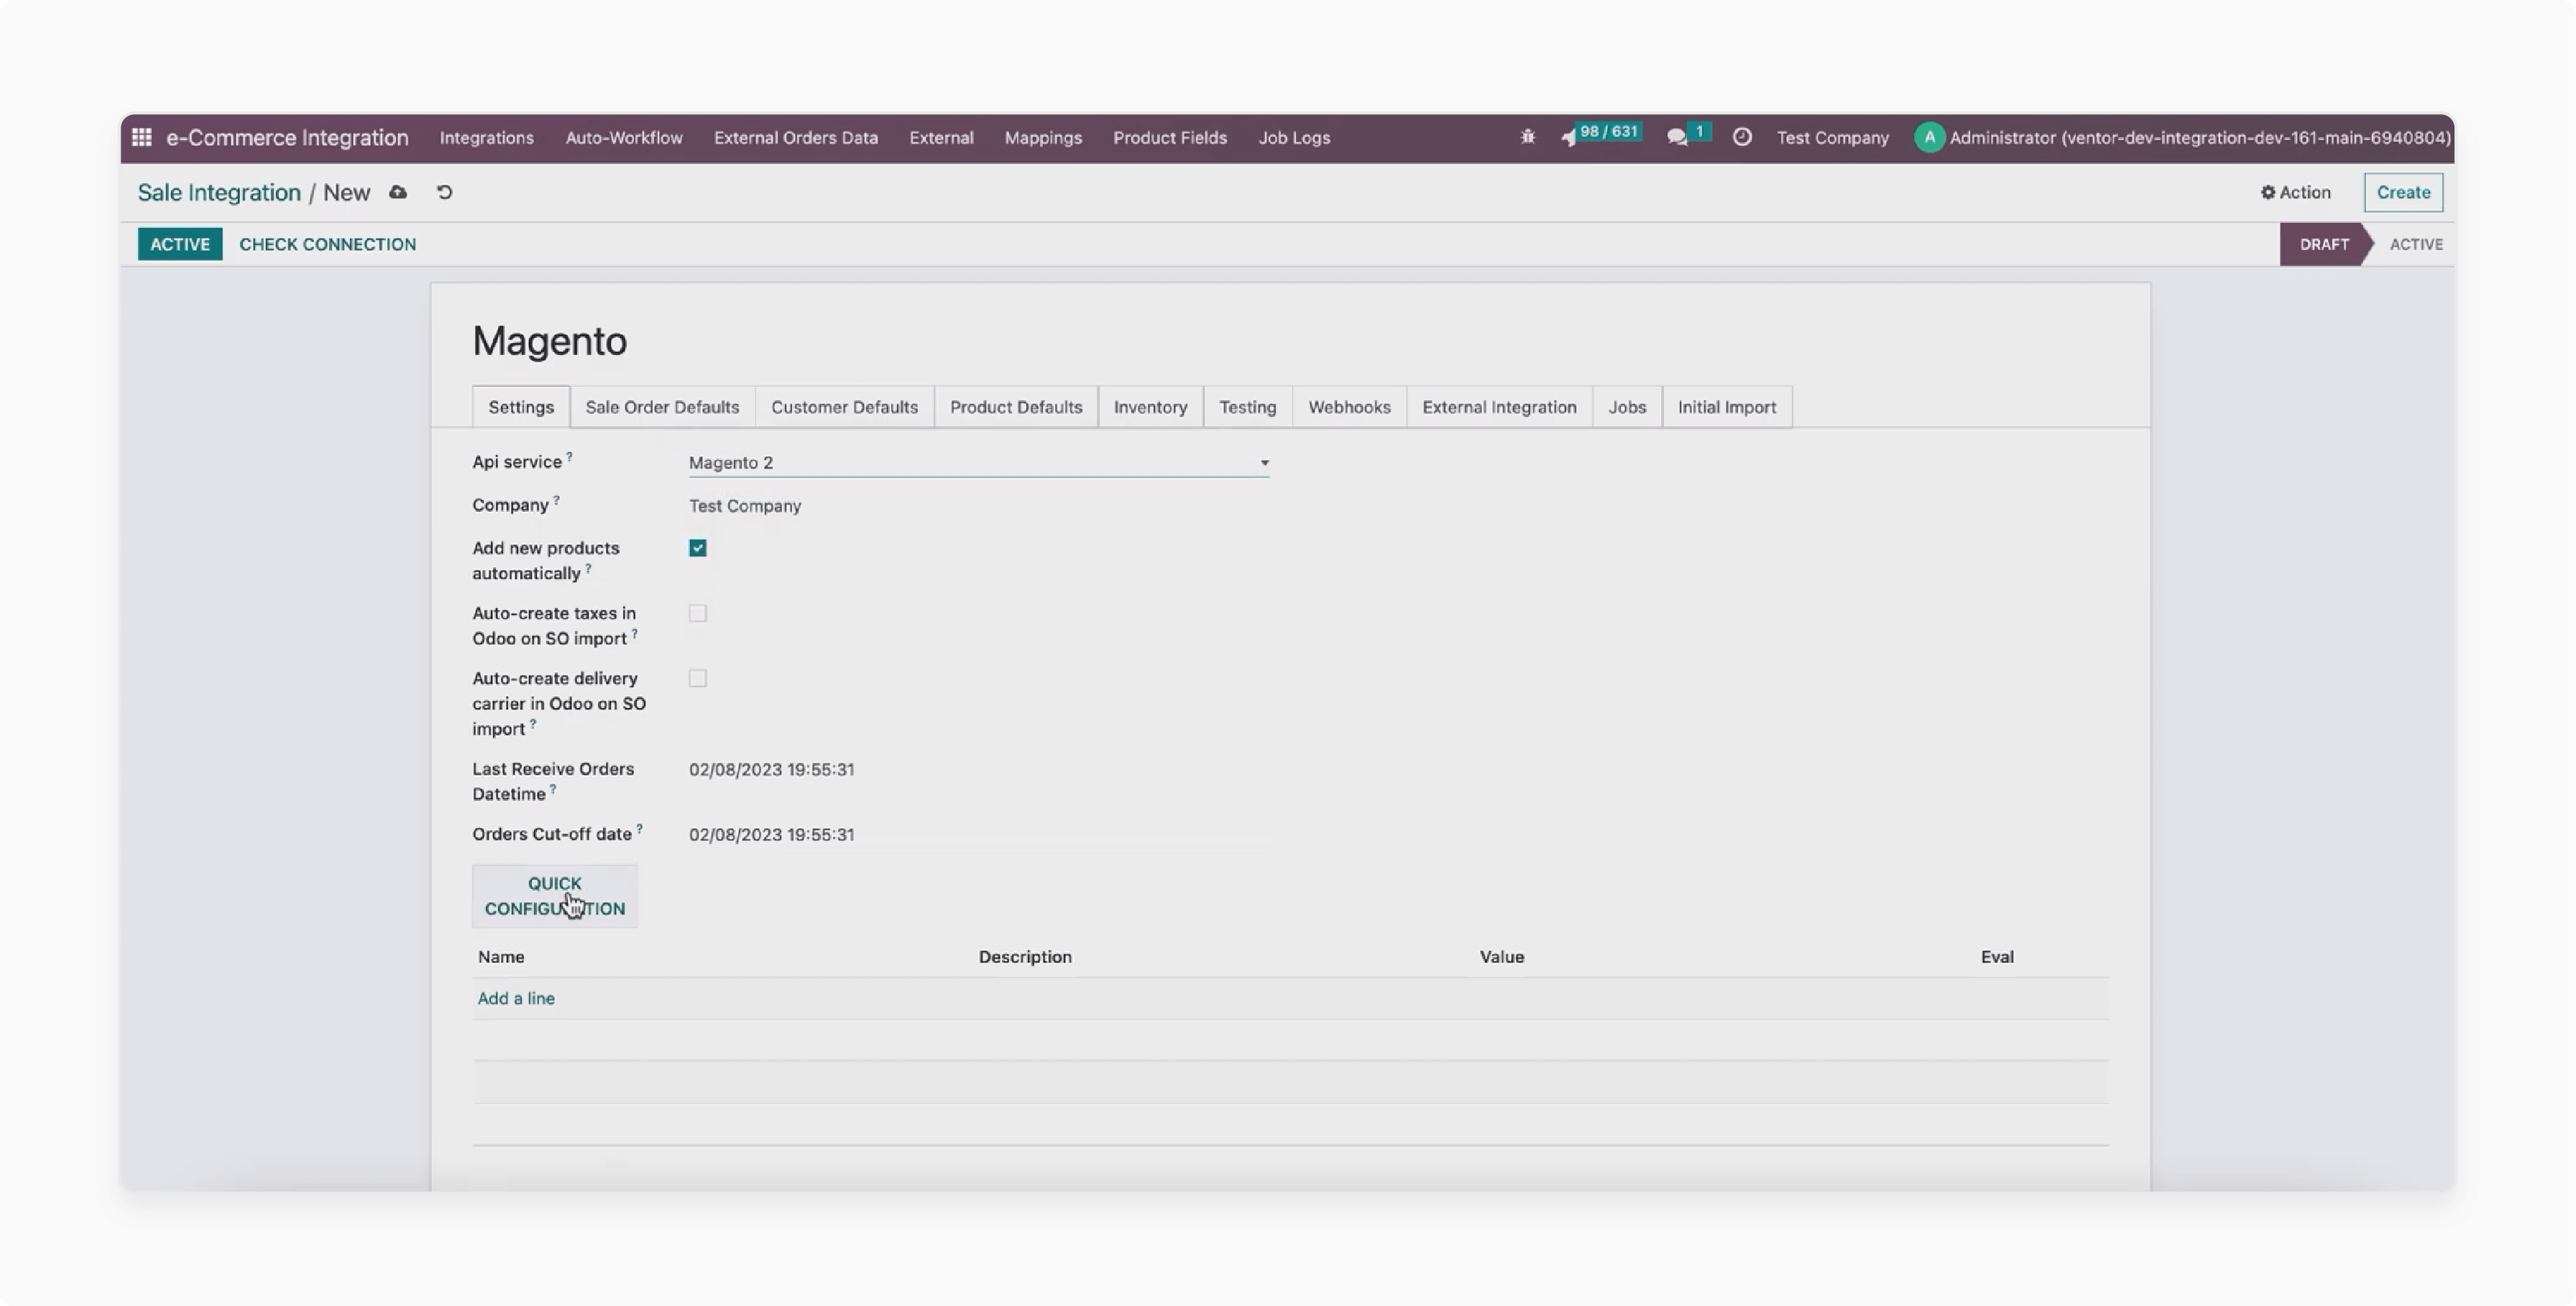This screenshot has width=2576, height=1306.
Task: Click the save/cloud icon in breadcrumb
Action: [x=400, y=192]
